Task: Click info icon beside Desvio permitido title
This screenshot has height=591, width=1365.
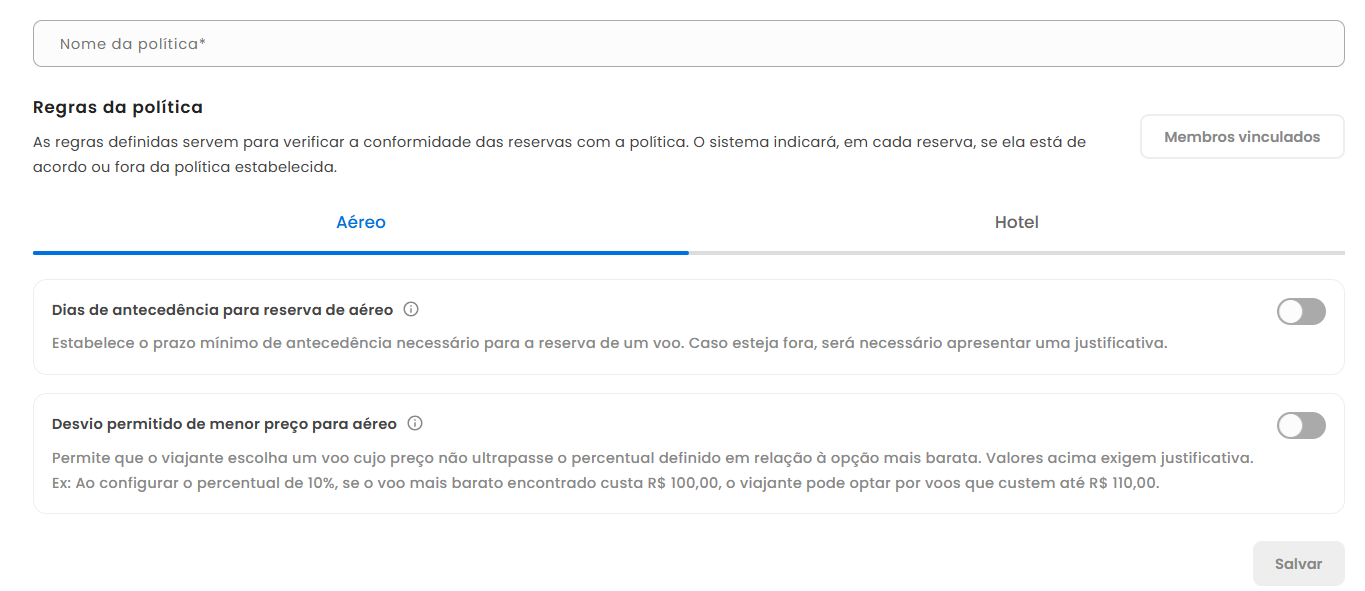Action: click(415, 424)
